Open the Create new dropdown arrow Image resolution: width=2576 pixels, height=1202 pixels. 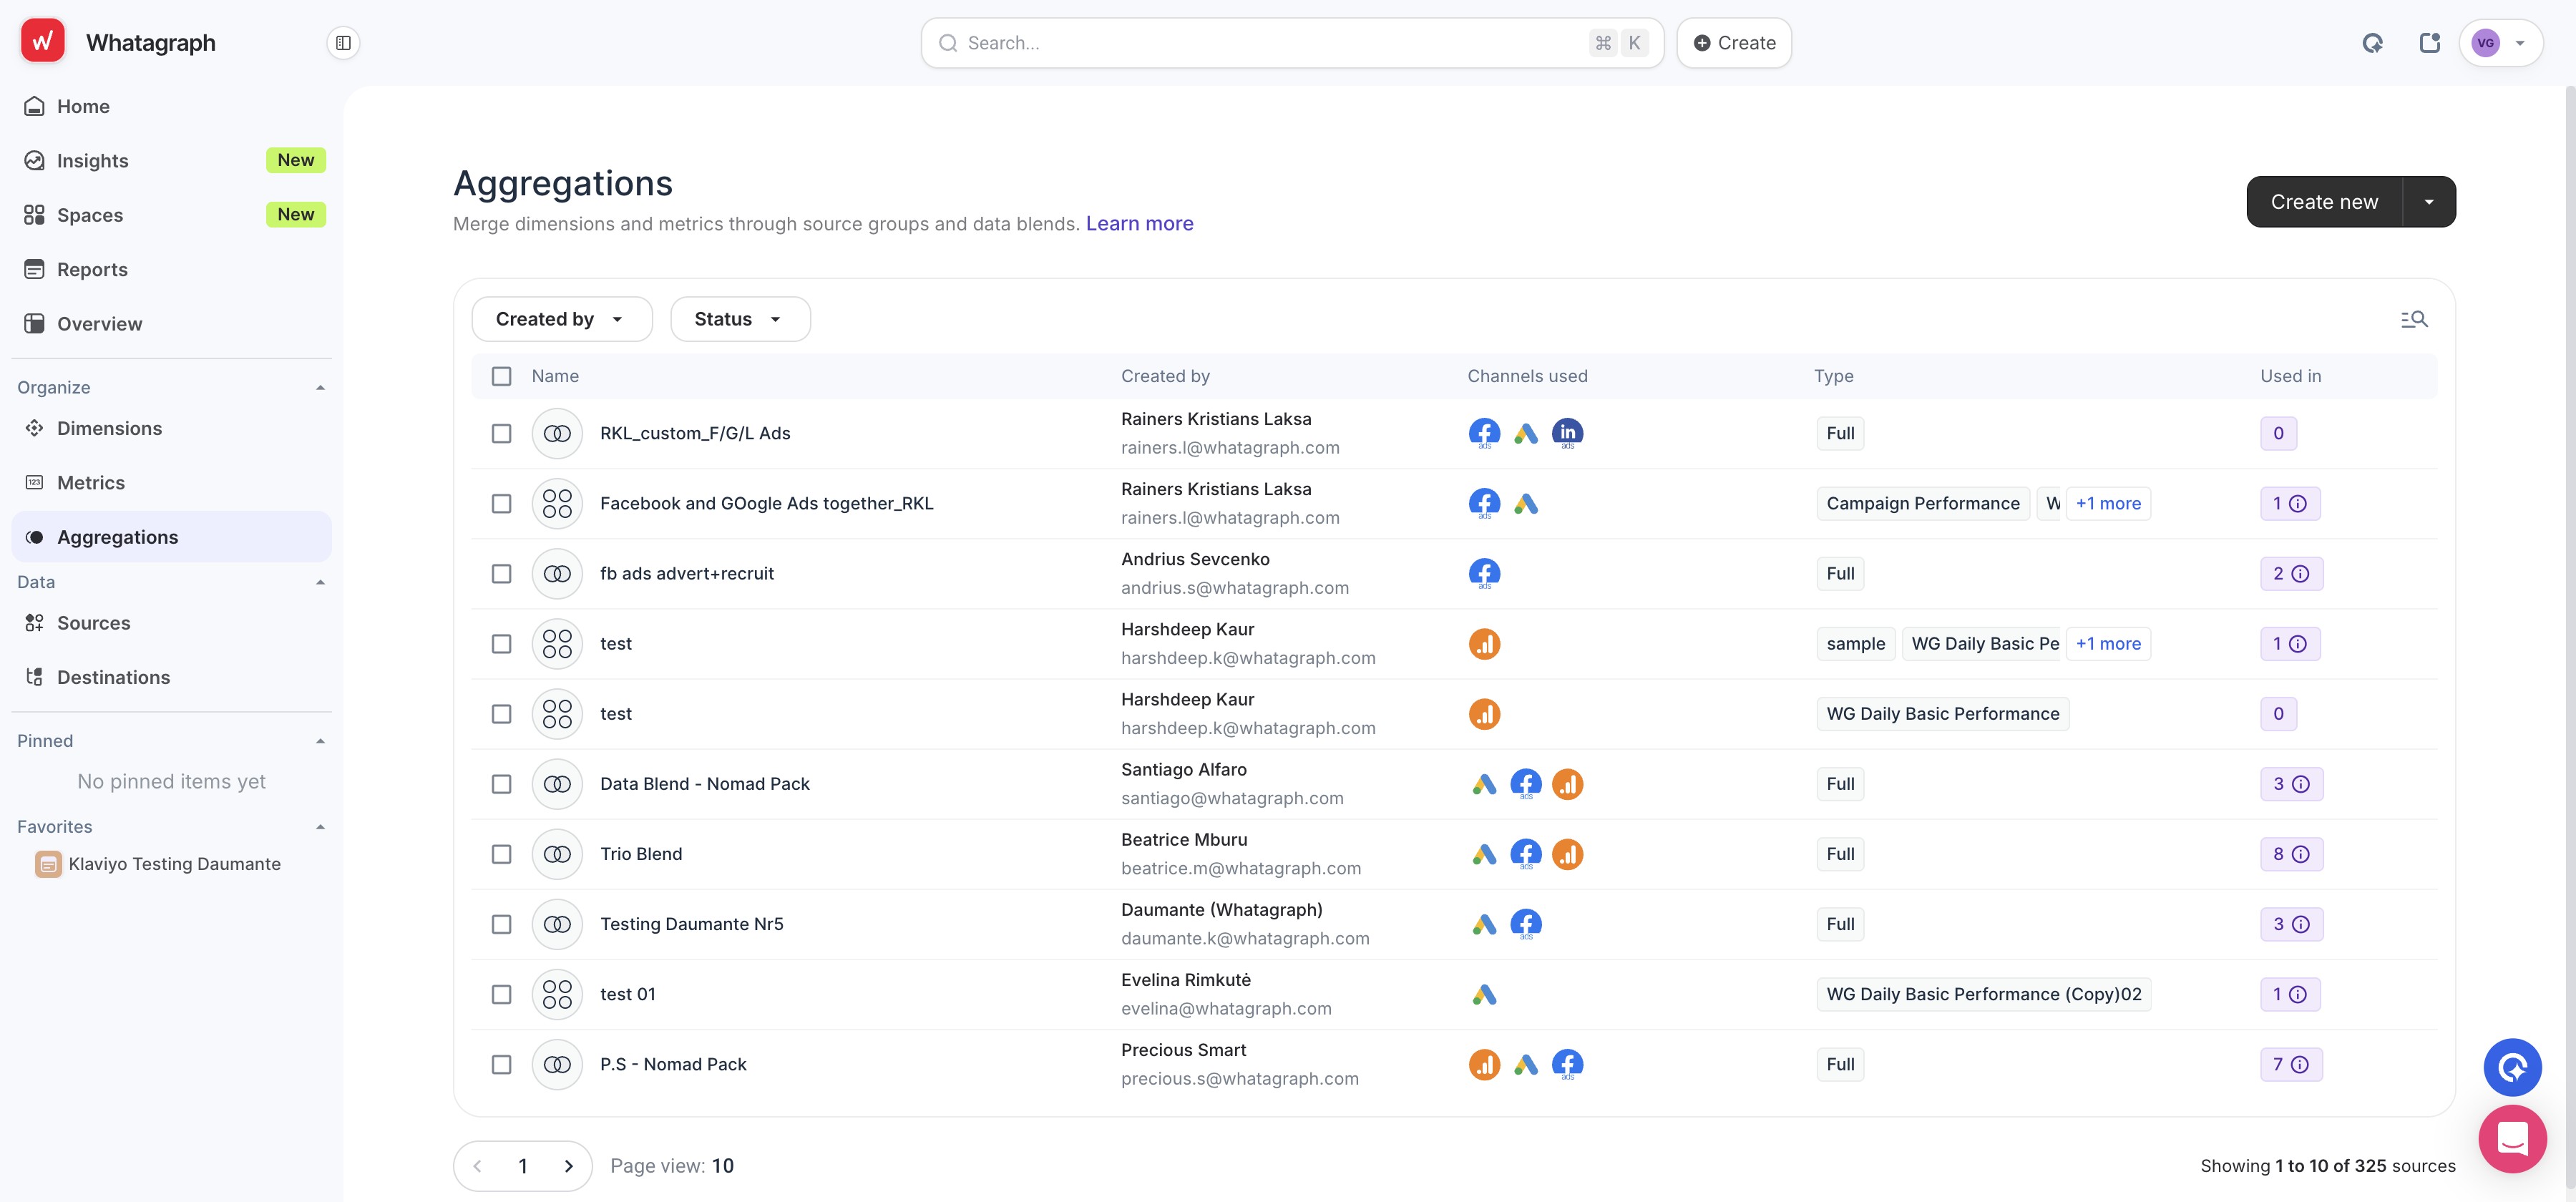pos(2428,202)
